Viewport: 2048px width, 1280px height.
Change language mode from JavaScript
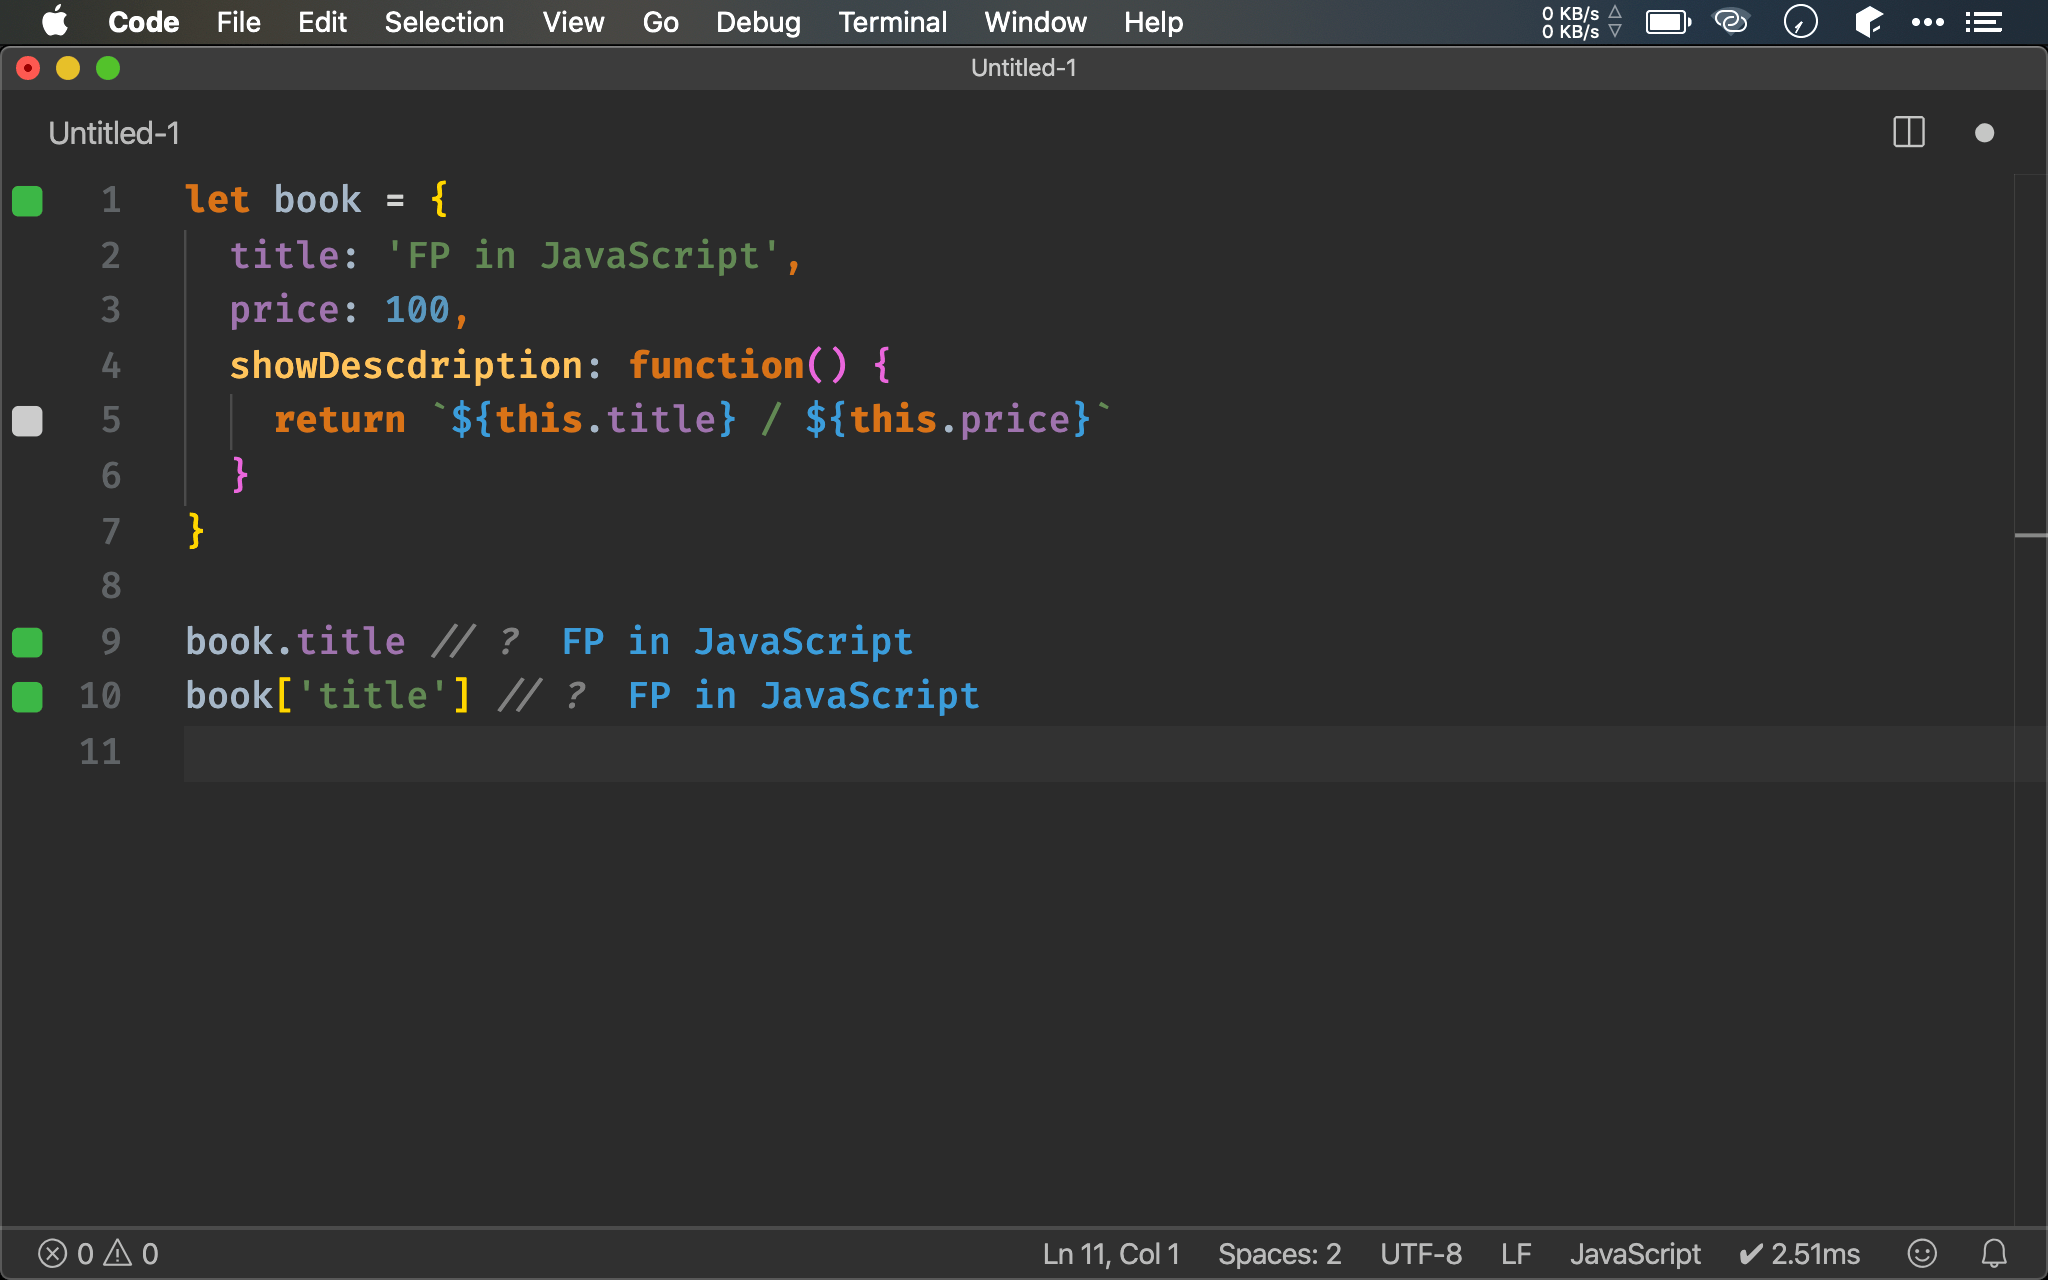click(1634, 1253)
